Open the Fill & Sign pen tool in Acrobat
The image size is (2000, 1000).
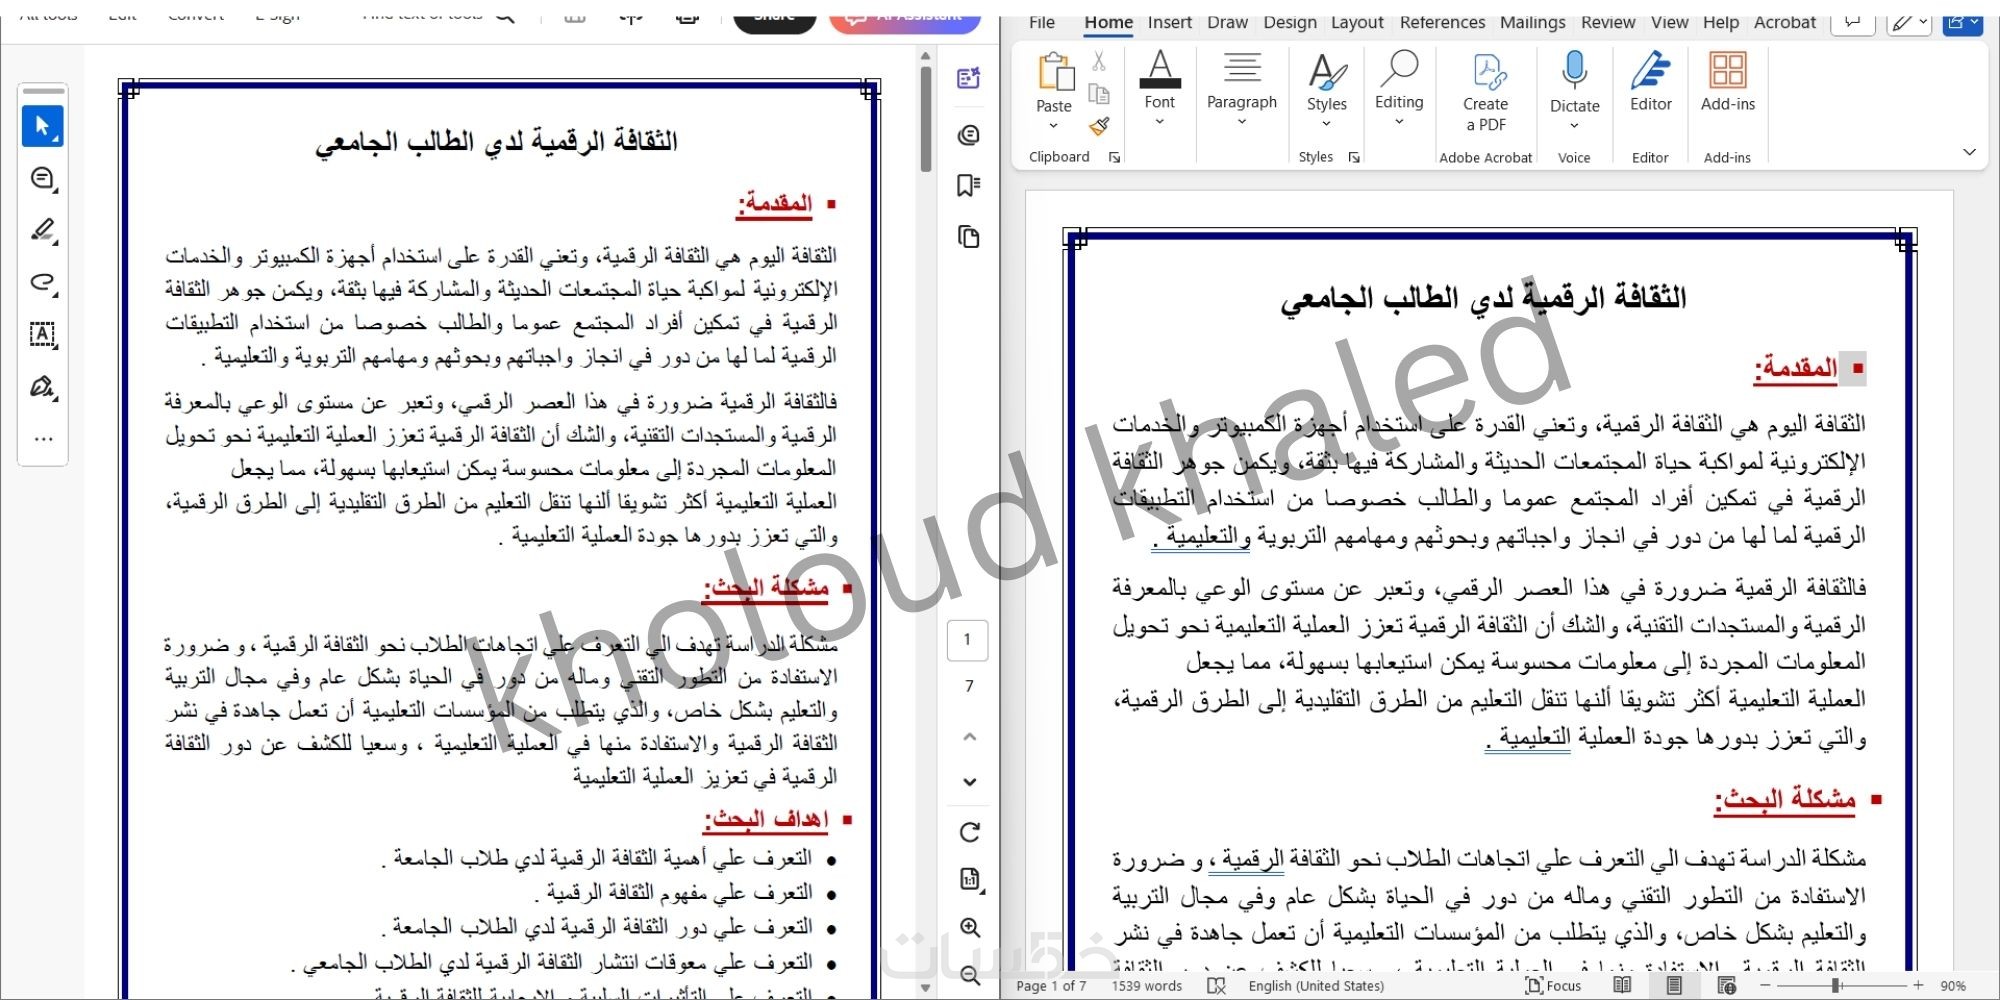pos(42,386)
